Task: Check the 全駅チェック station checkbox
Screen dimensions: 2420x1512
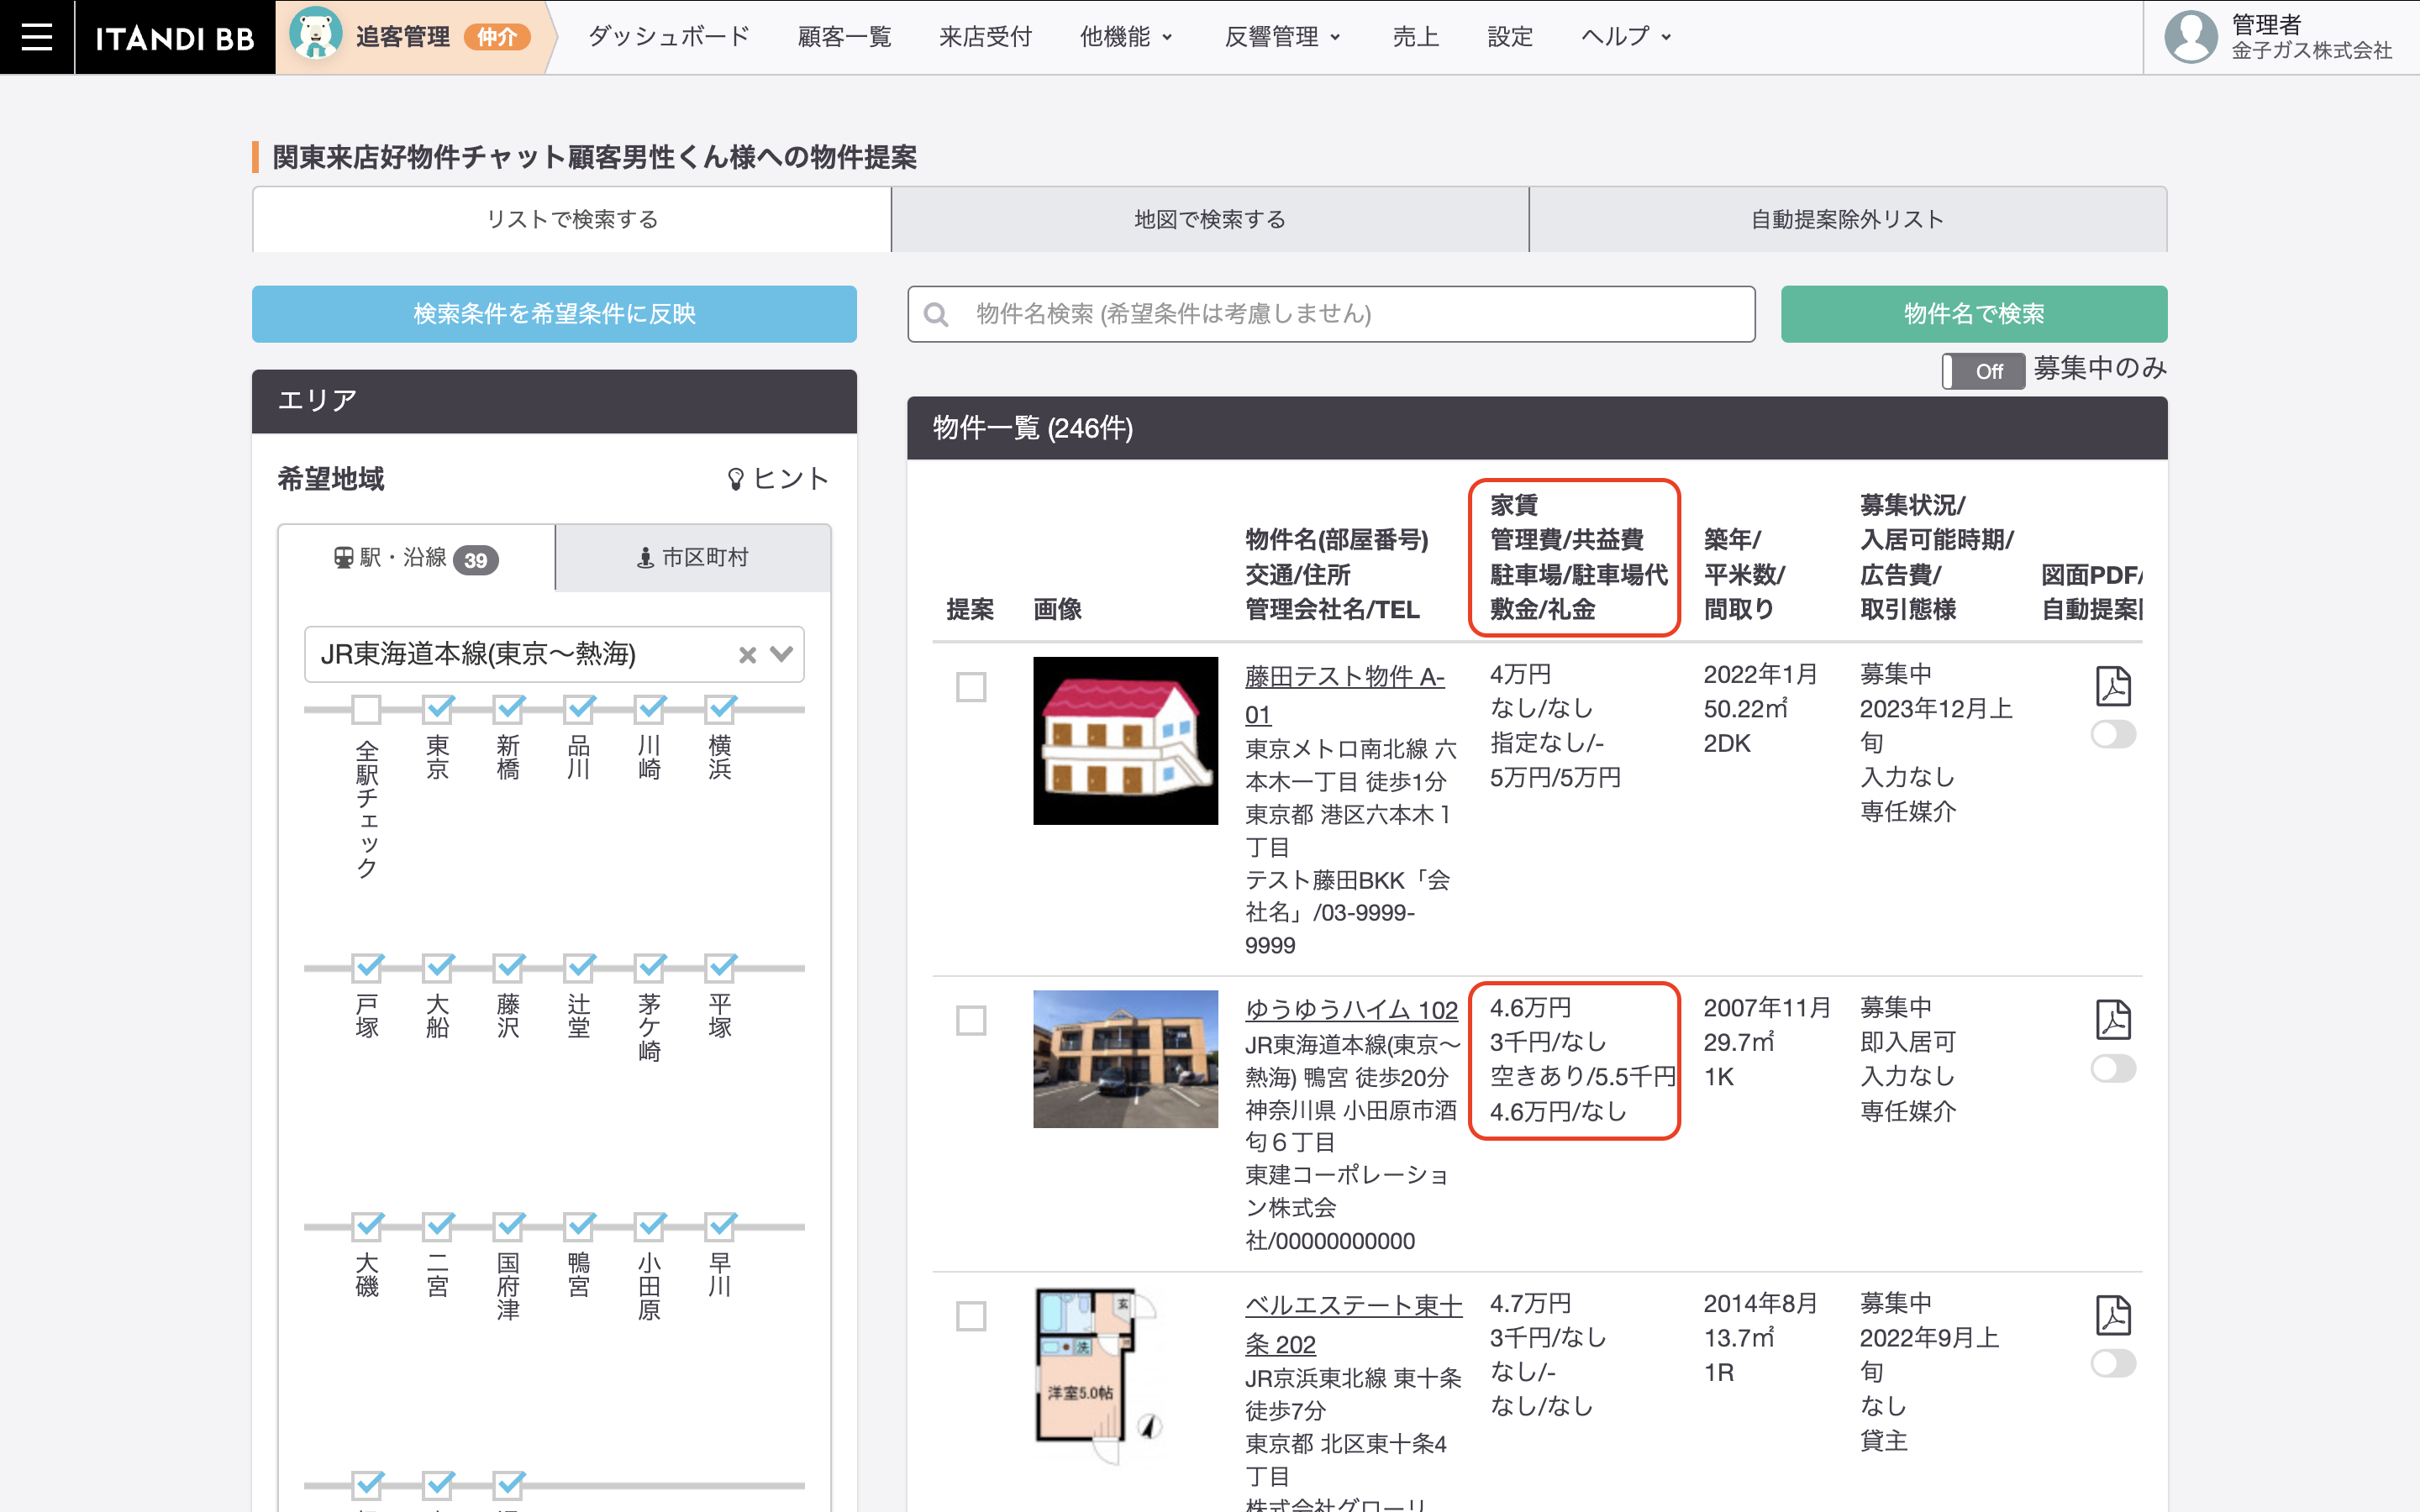Action: tap(367, 709)
